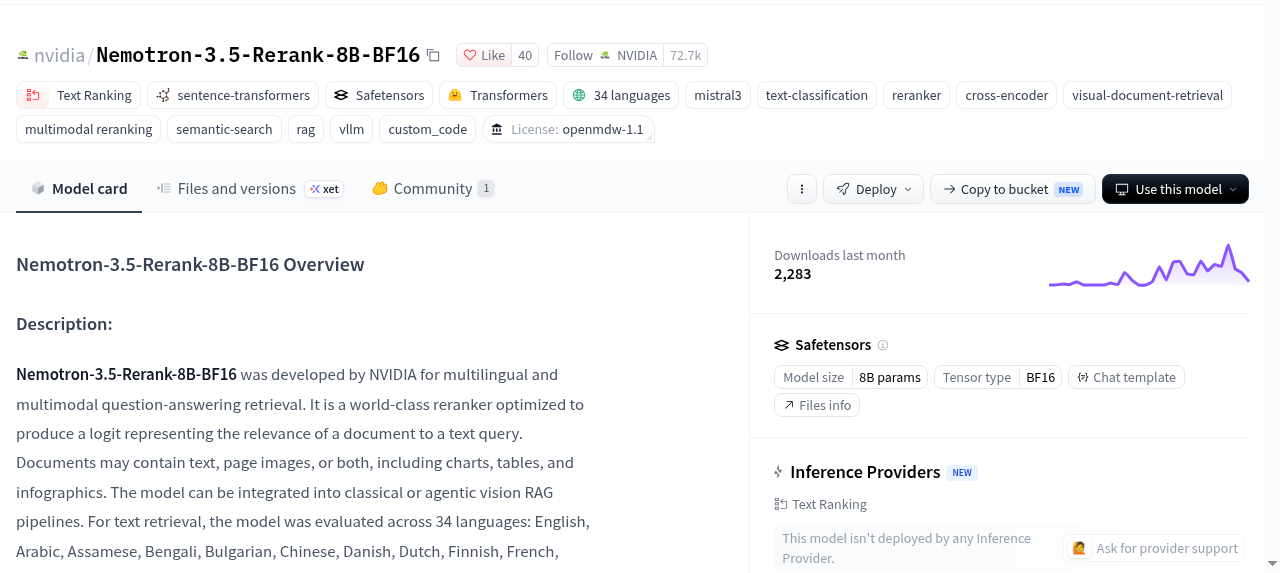Select the Transformers library tag
Viewport: 1280px width, 573px height.
pyautogui.click(x=498, y=95)
